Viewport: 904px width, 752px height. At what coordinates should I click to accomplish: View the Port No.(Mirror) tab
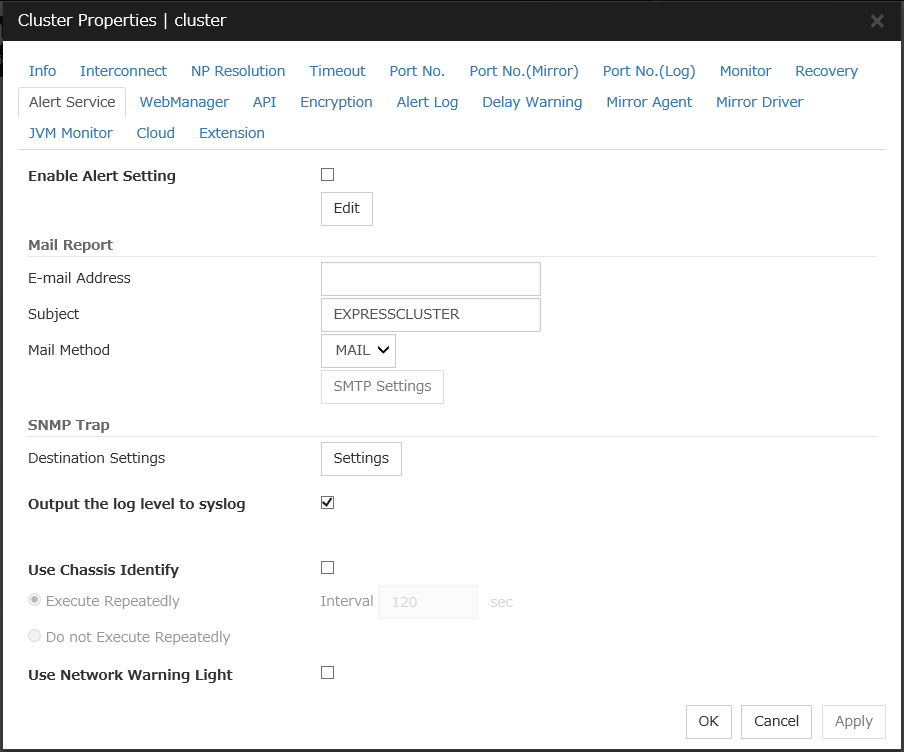524,71
